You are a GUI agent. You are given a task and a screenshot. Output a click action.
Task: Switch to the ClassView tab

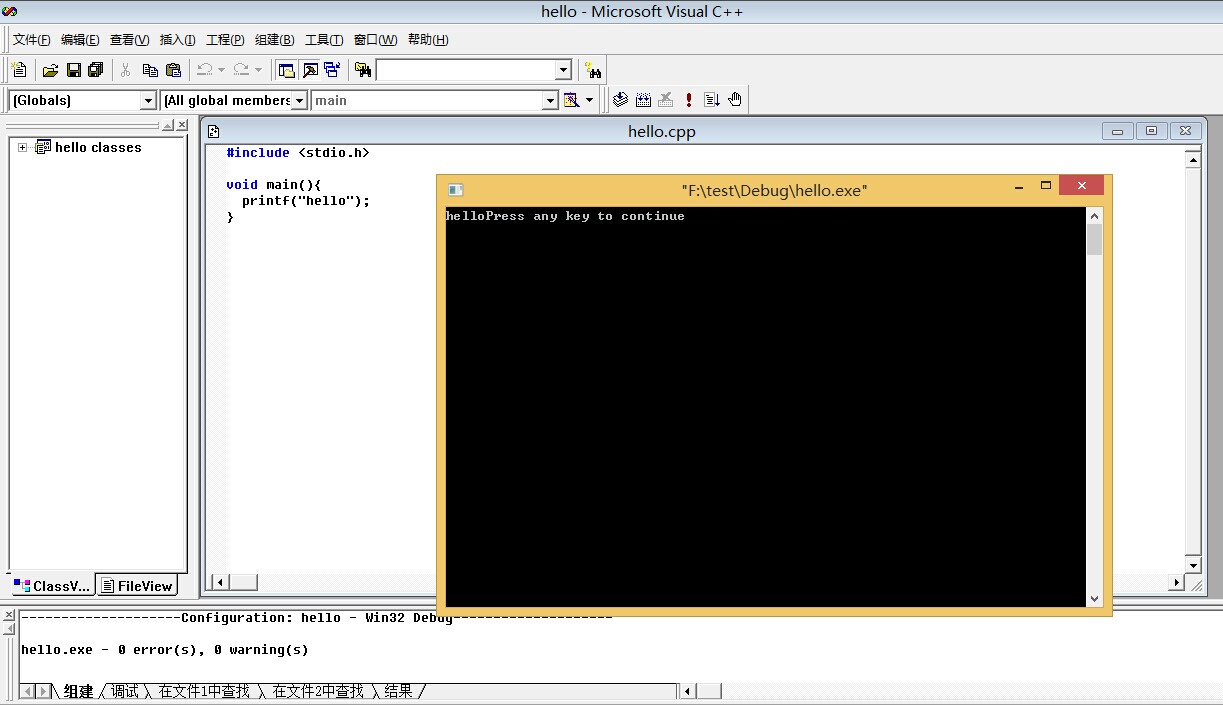click(52, 586)
